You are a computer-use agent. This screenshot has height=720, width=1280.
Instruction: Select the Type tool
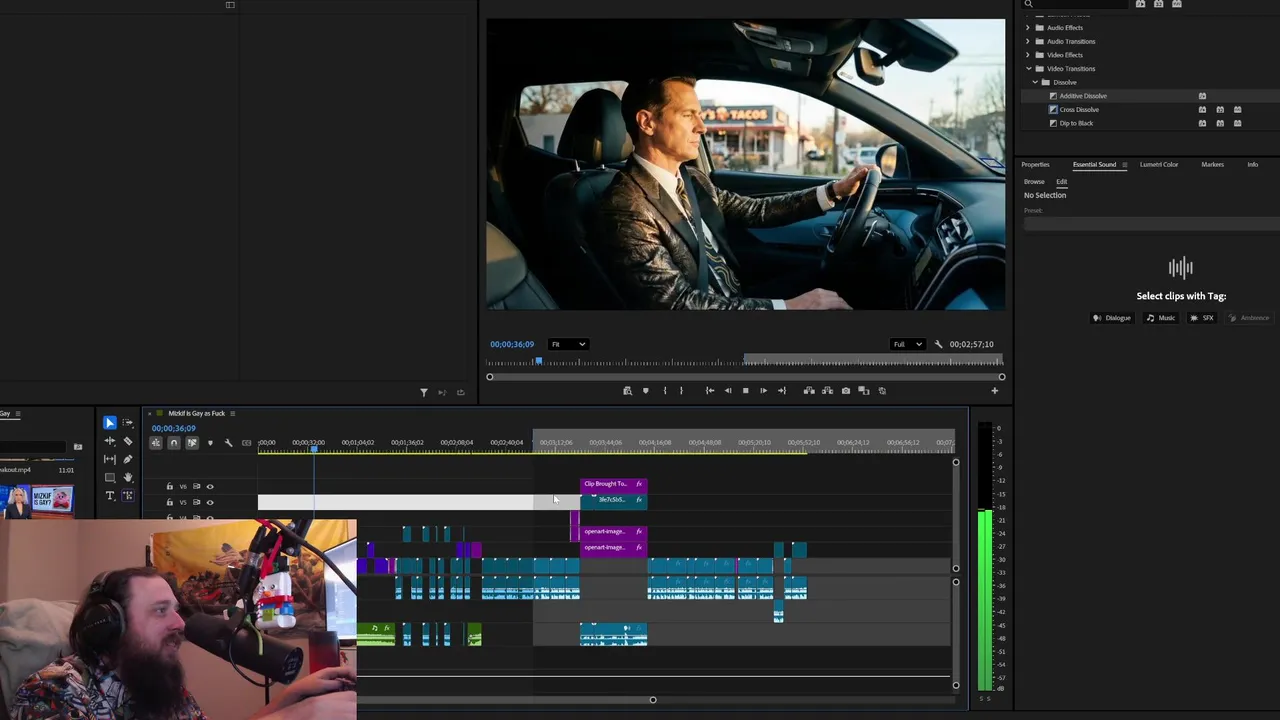coord(110,495)
